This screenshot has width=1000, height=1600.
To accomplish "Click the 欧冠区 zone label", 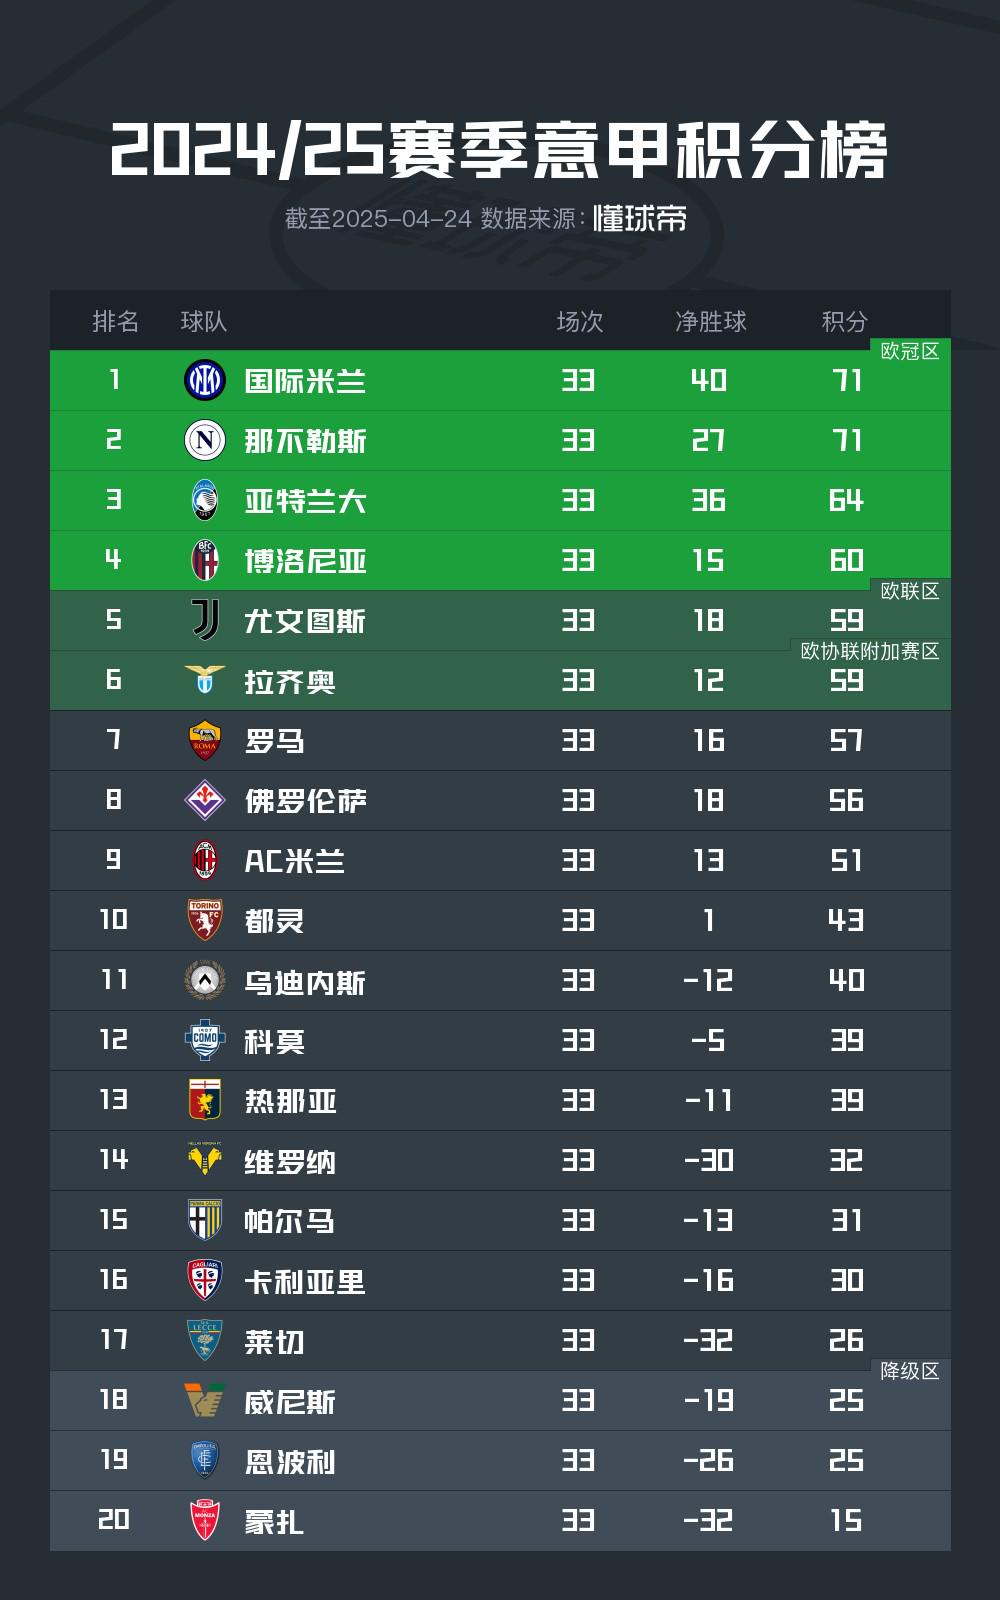I will (909, 351).
